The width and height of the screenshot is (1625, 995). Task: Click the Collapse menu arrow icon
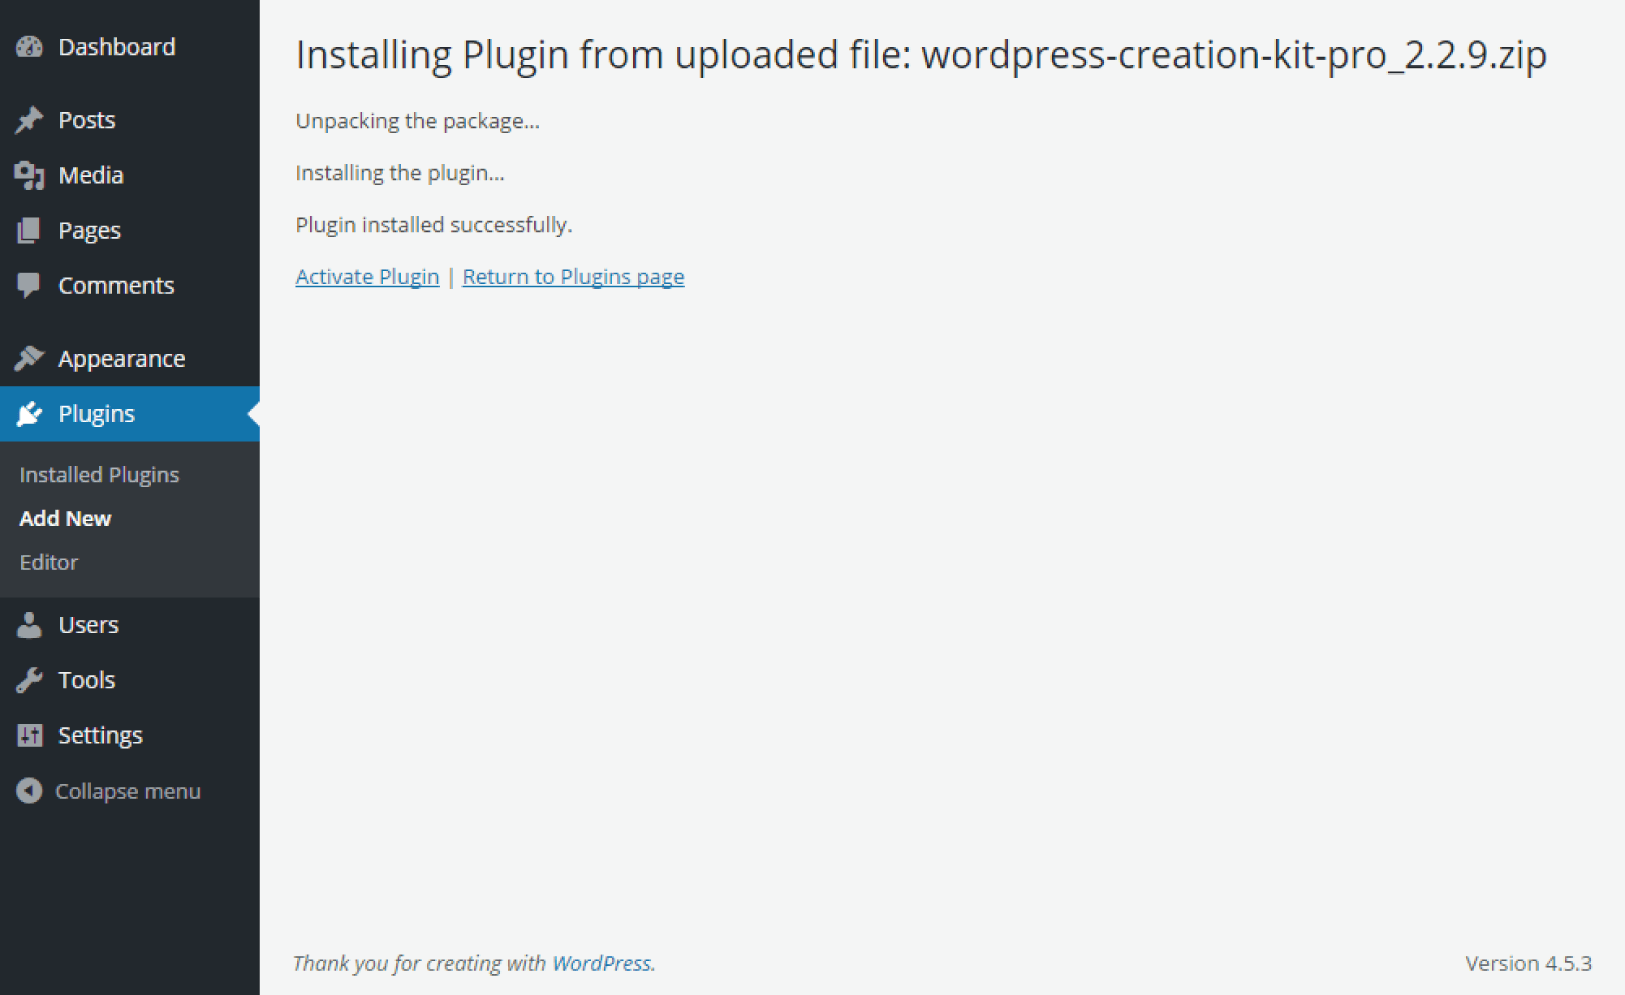(29, 791)
